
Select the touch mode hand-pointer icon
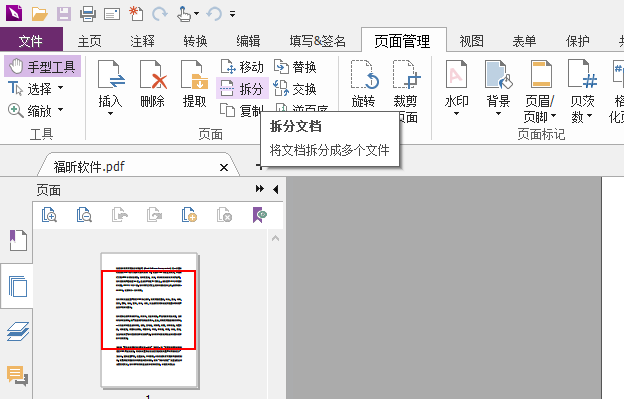point(184,14)
